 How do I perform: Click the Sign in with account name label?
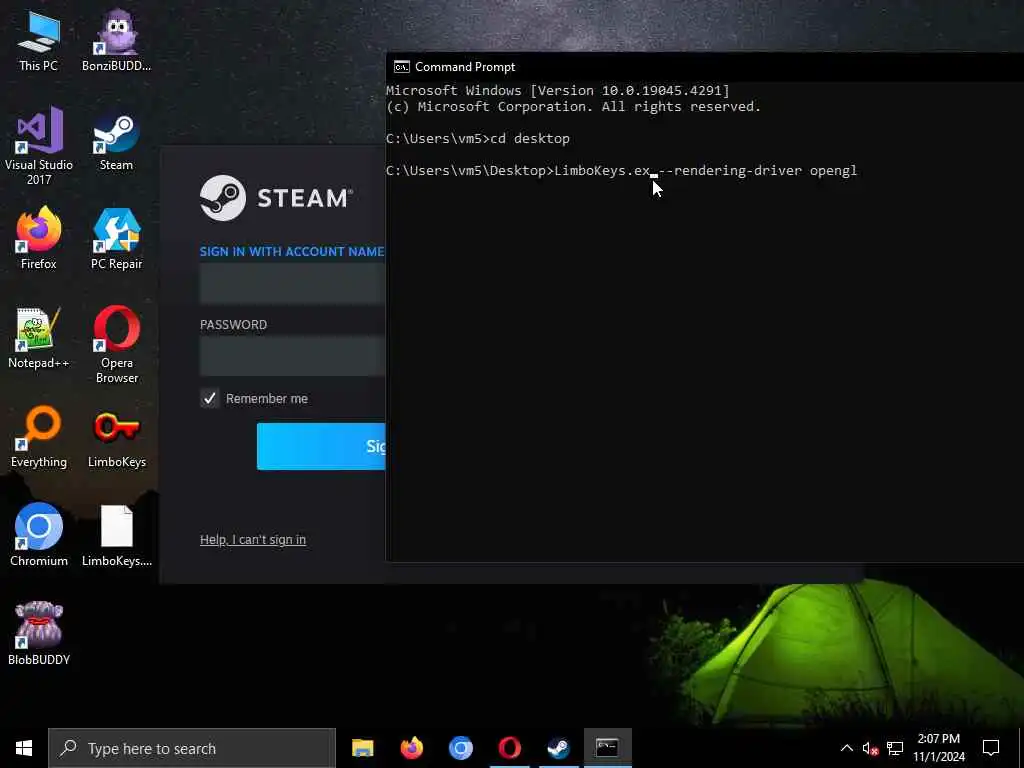(x=292, y=251)
